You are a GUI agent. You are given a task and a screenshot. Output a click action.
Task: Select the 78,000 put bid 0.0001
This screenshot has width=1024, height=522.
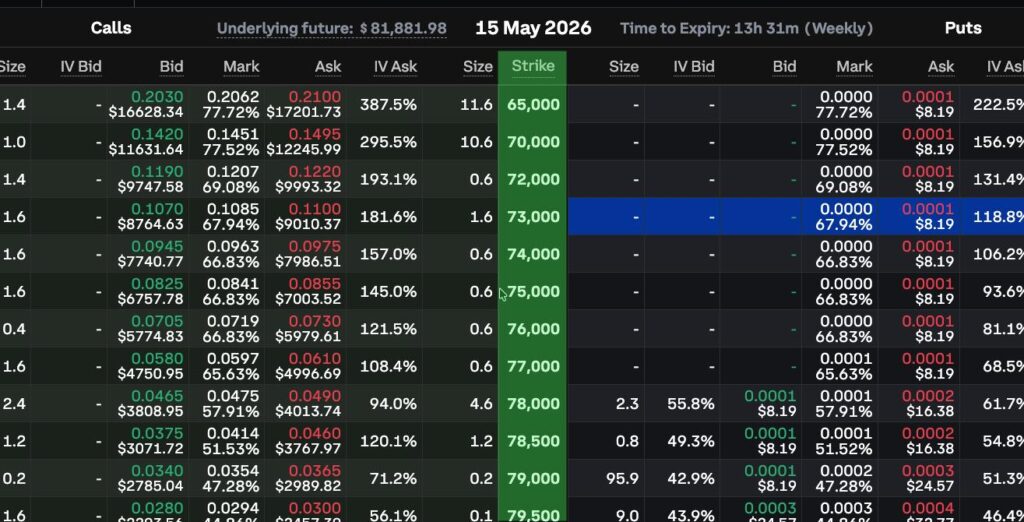tap(770, 397)
